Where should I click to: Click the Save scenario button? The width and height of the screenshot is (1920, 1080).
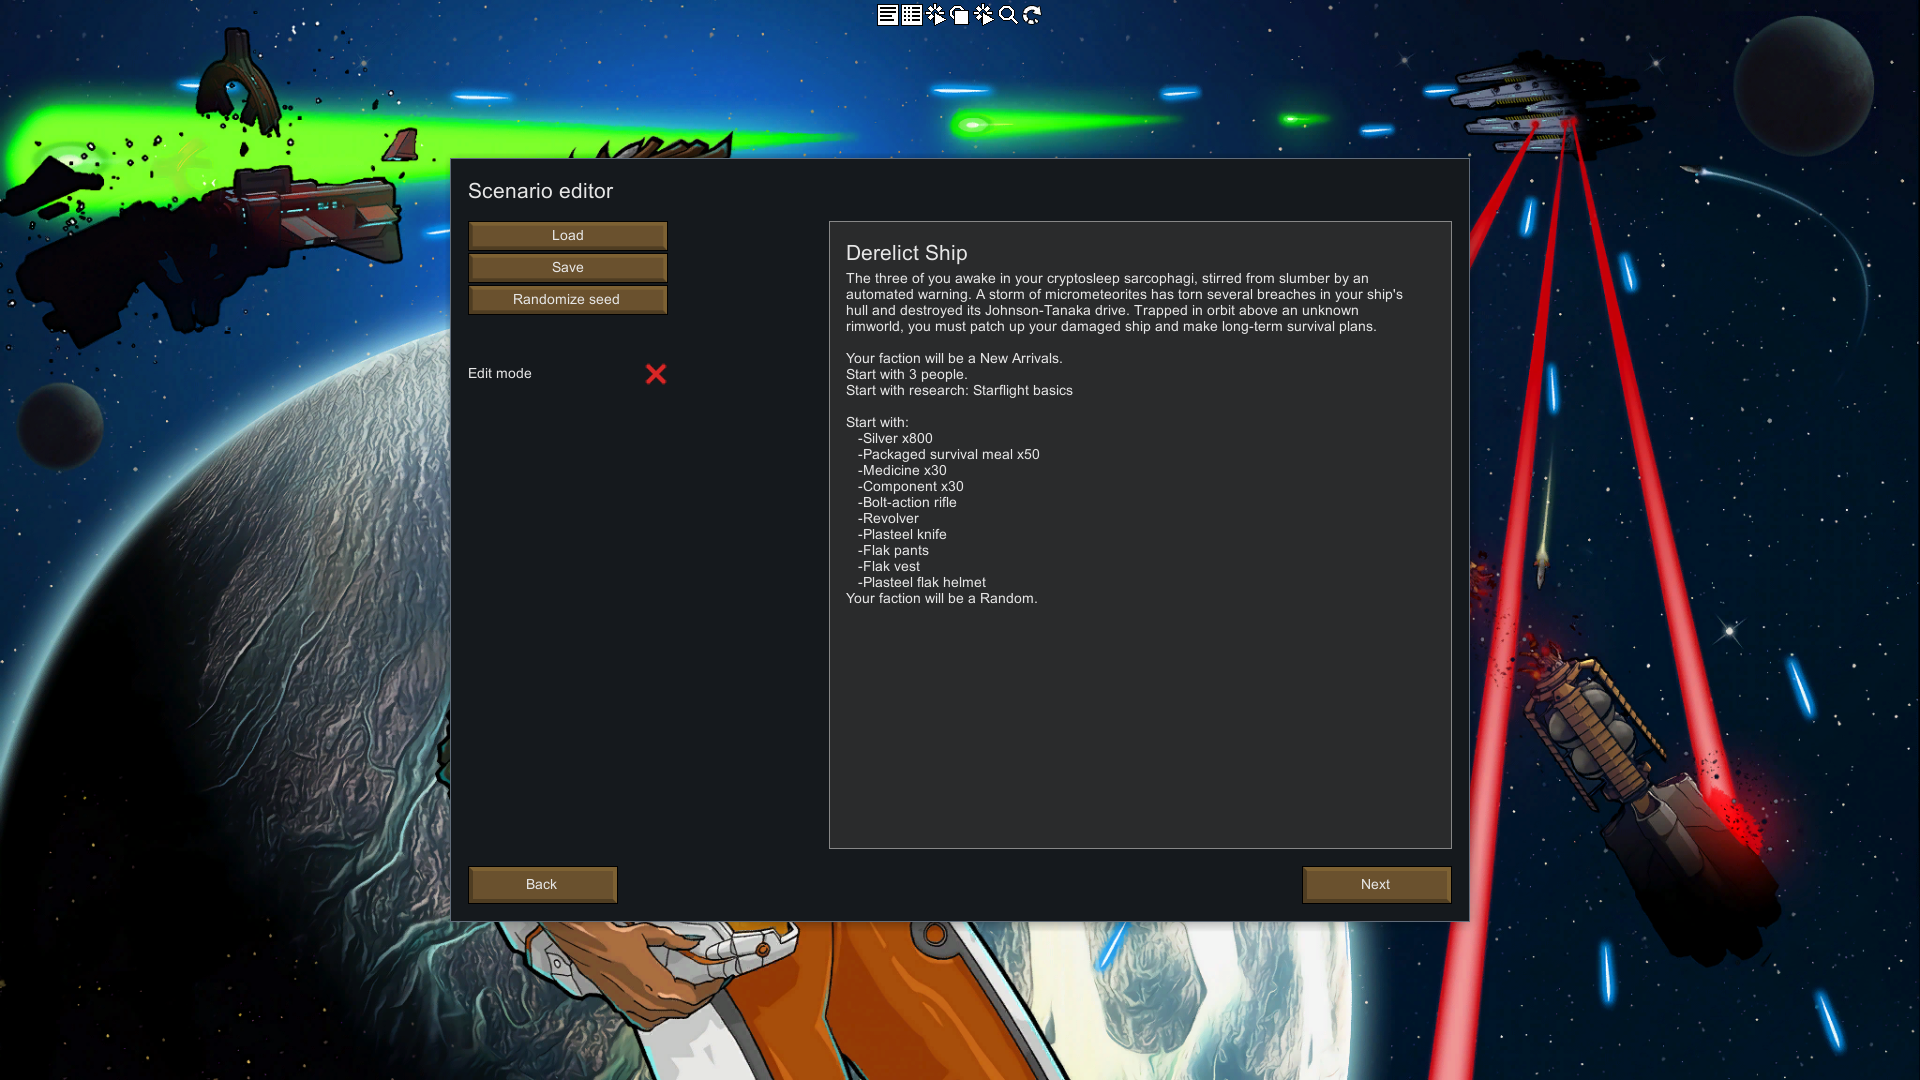(568, 268)
